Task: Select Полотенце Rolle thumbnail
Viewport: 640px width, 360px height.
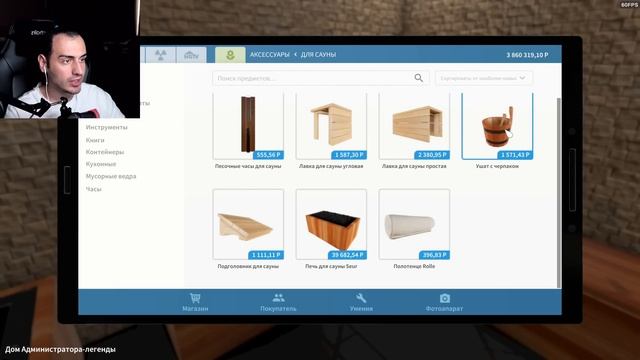Action: (x=414, y=224)
